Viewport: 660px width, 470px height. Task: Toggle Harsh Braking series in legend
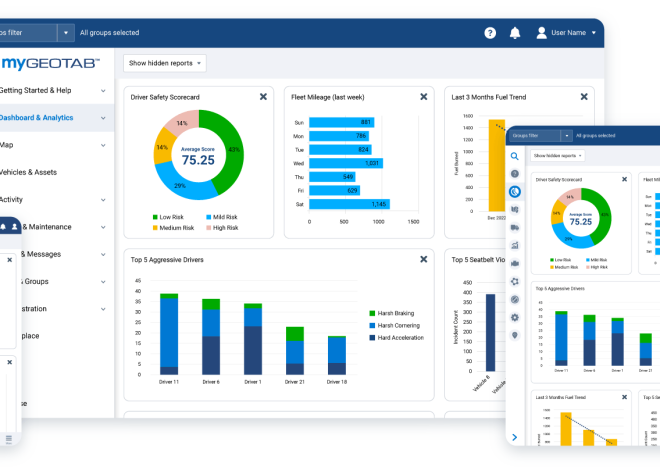coord(391,313)
